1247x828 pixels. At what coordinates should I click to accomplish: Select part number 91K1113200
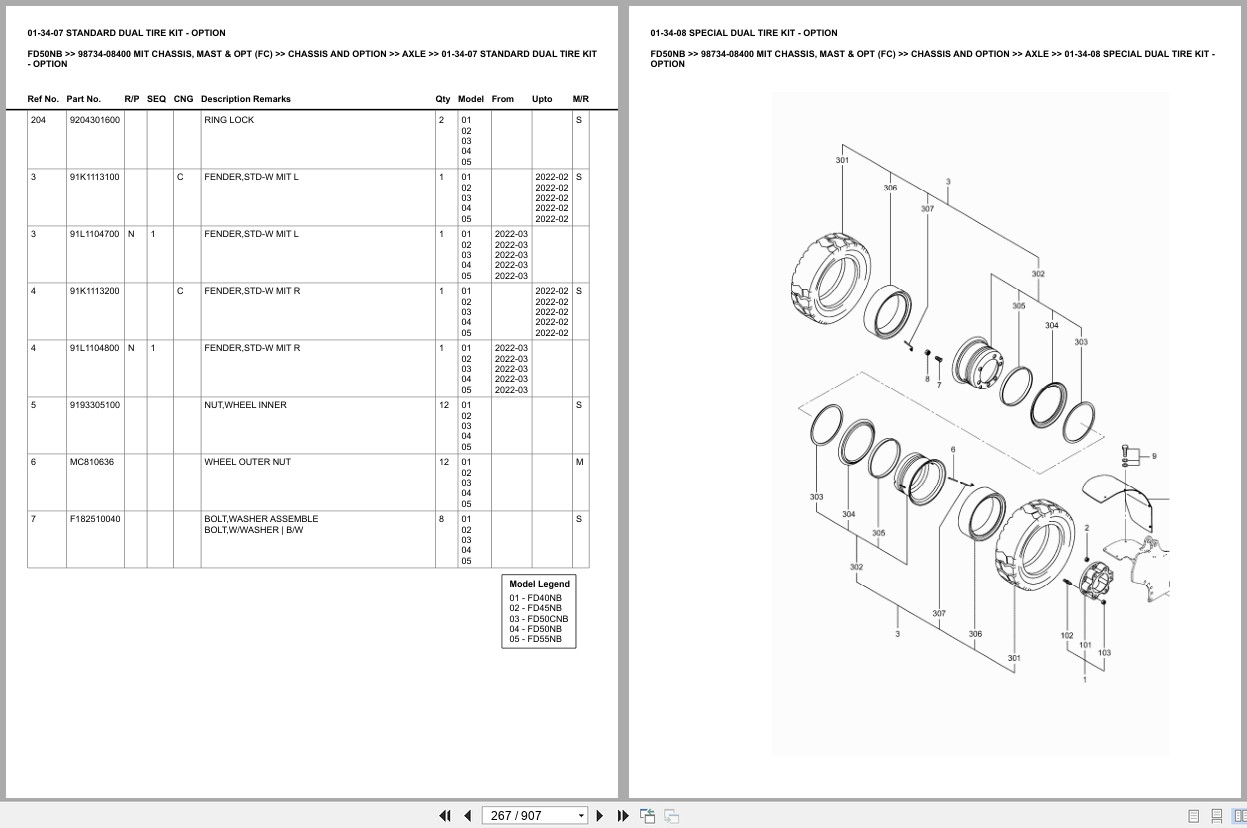(95, 291)
